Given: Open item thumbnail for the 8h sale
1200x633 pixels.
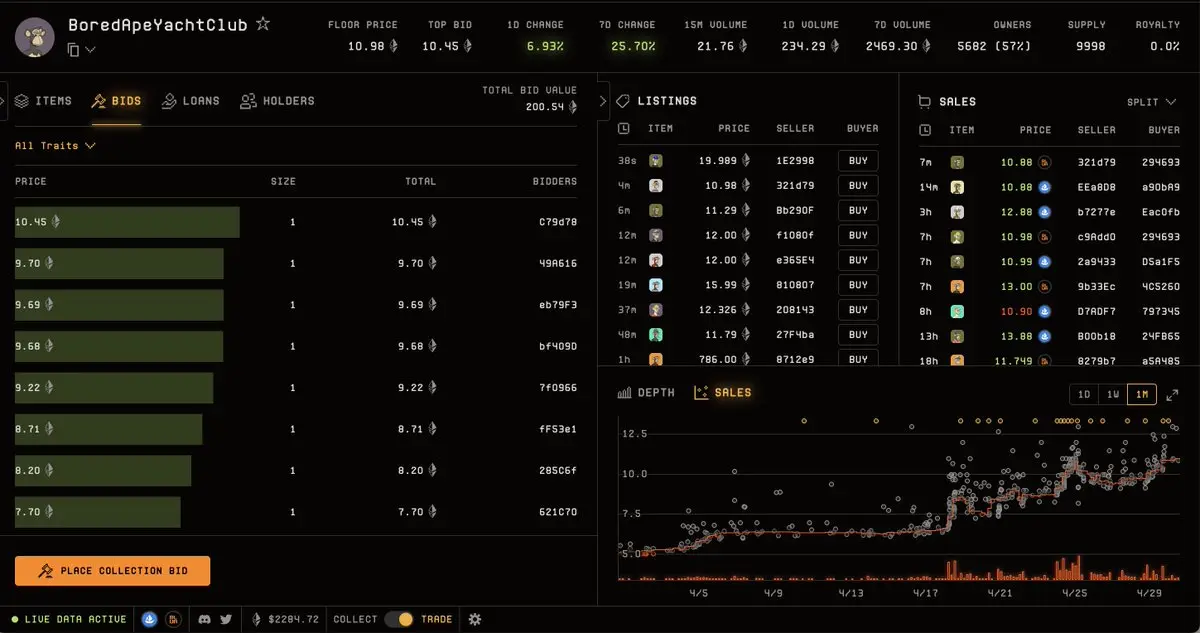Looking at the screenshot, I should (957, 312).
